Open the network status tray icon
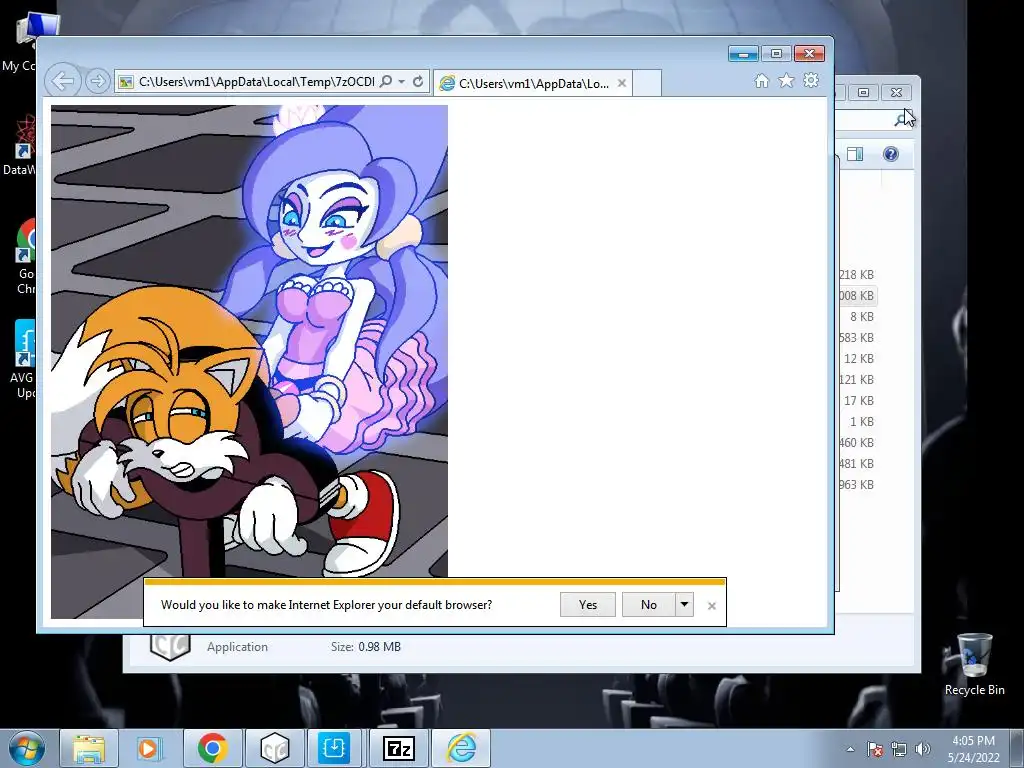The height and width of the screenshot is (768, 1024). point(899,749)
